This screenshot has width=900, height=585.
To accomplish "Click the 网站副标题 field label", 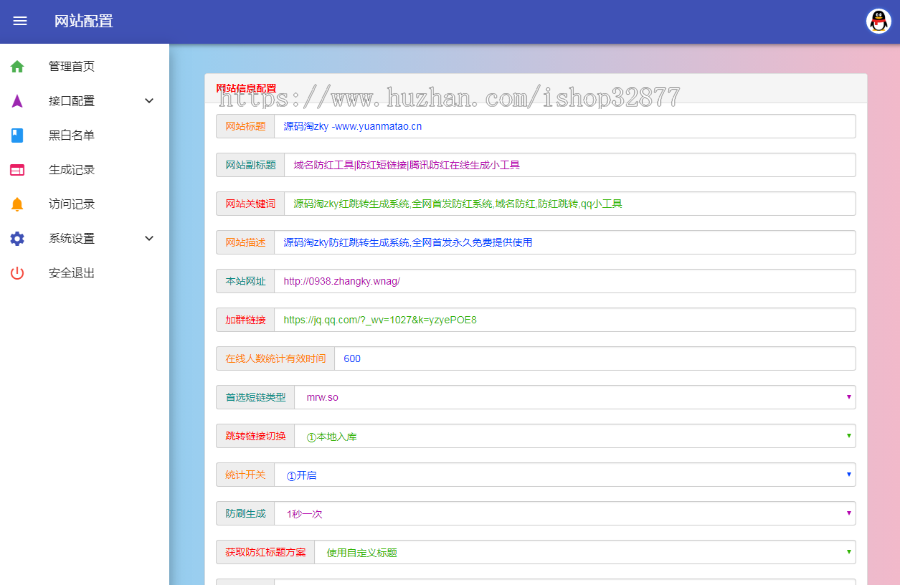I will pyautogui.click(x=251, y=165).
